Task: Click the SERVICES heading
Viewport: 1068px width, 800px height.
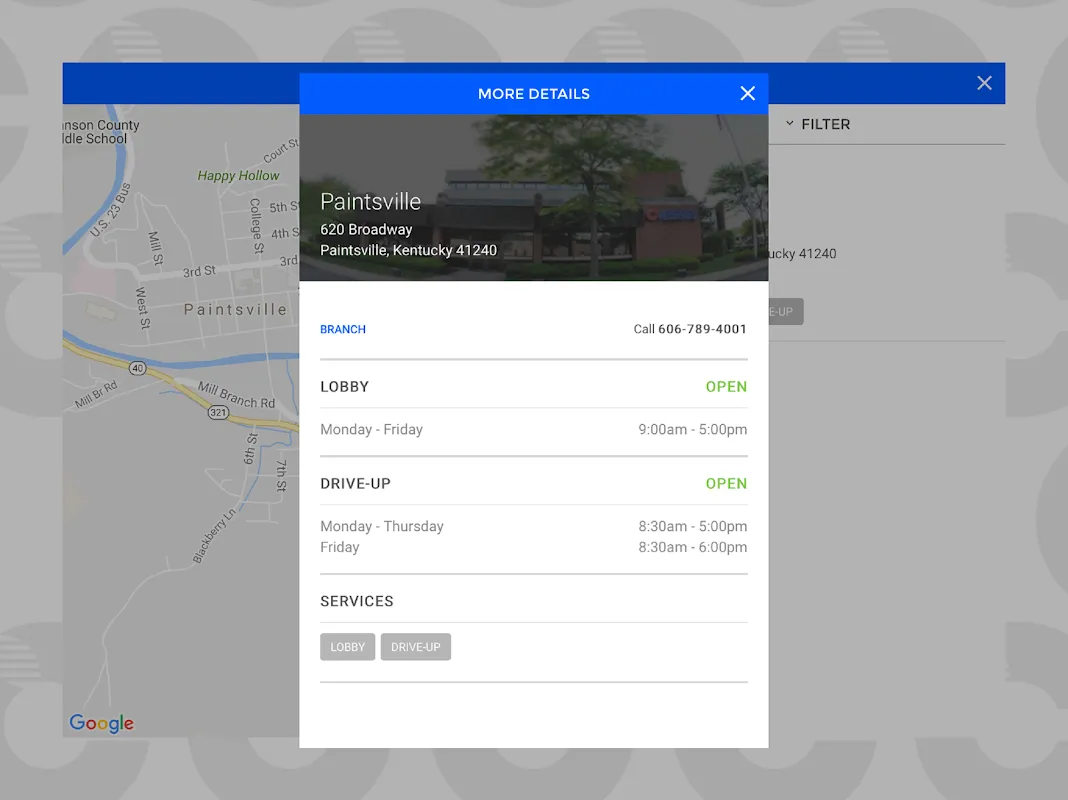Action: tap(357, 601)
